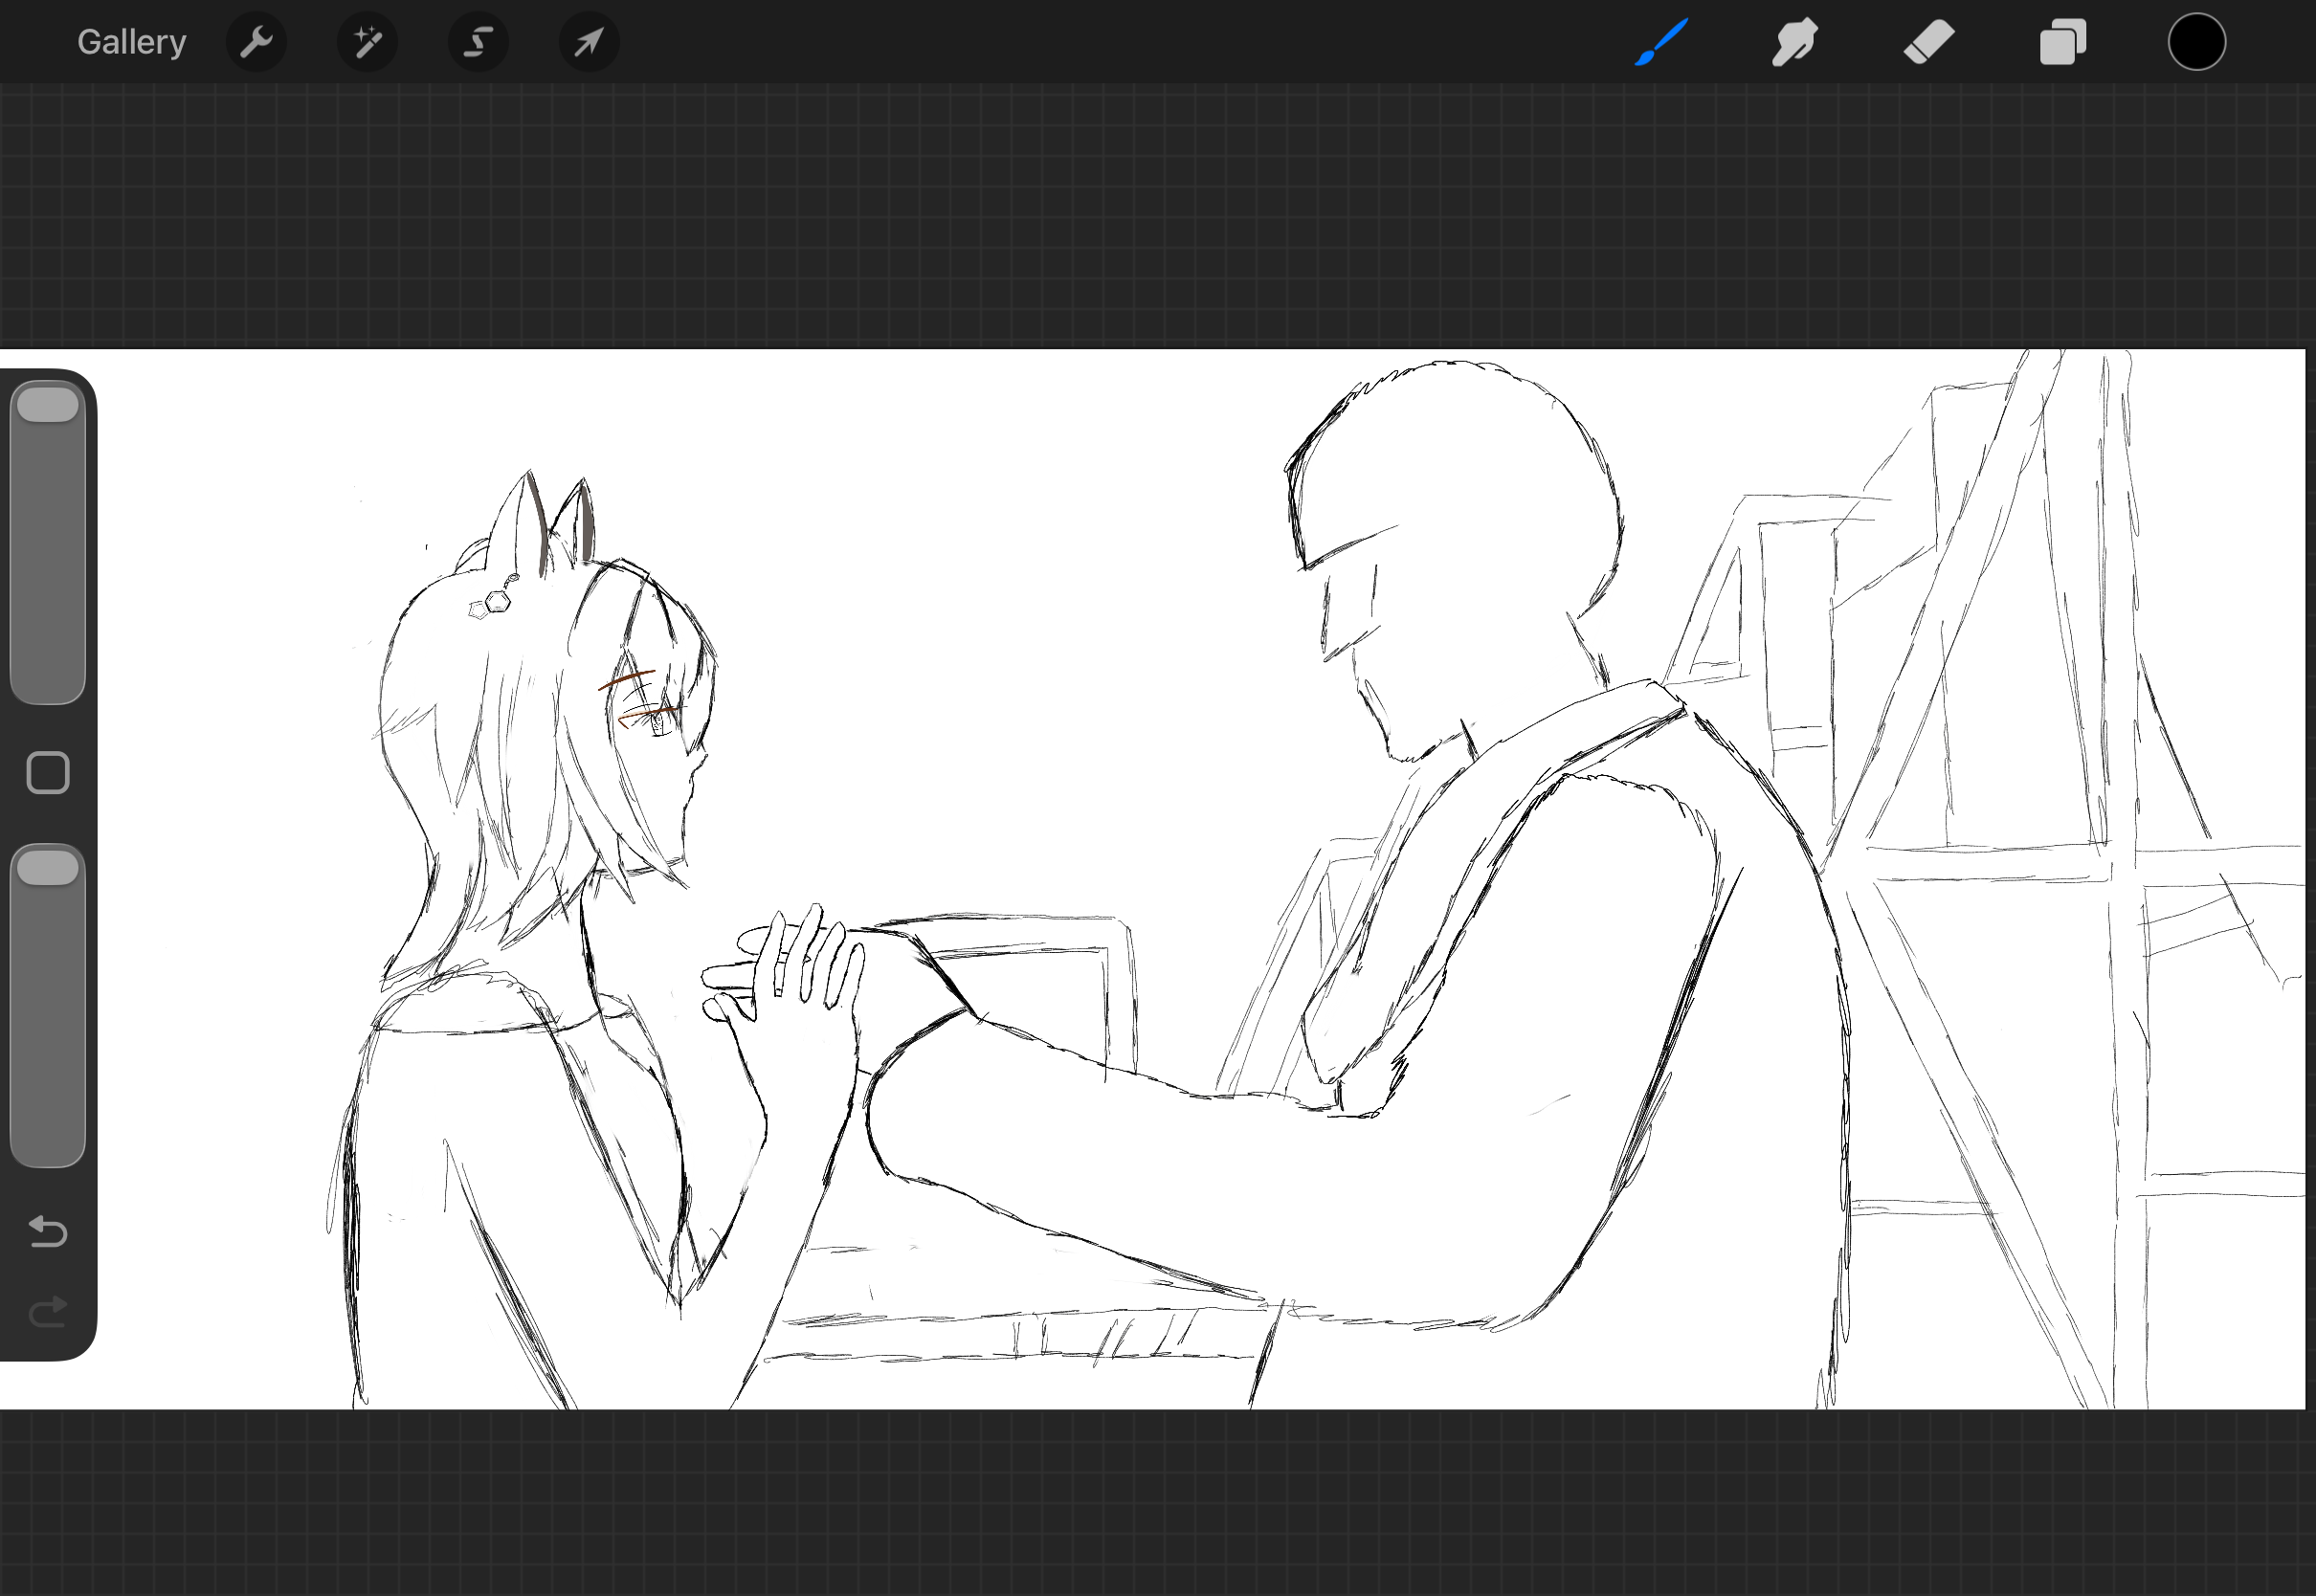Select the Paint brush tool
Viewport: 2316px width, 1596px height.
pyautogui.click(x=1662, y=42)
